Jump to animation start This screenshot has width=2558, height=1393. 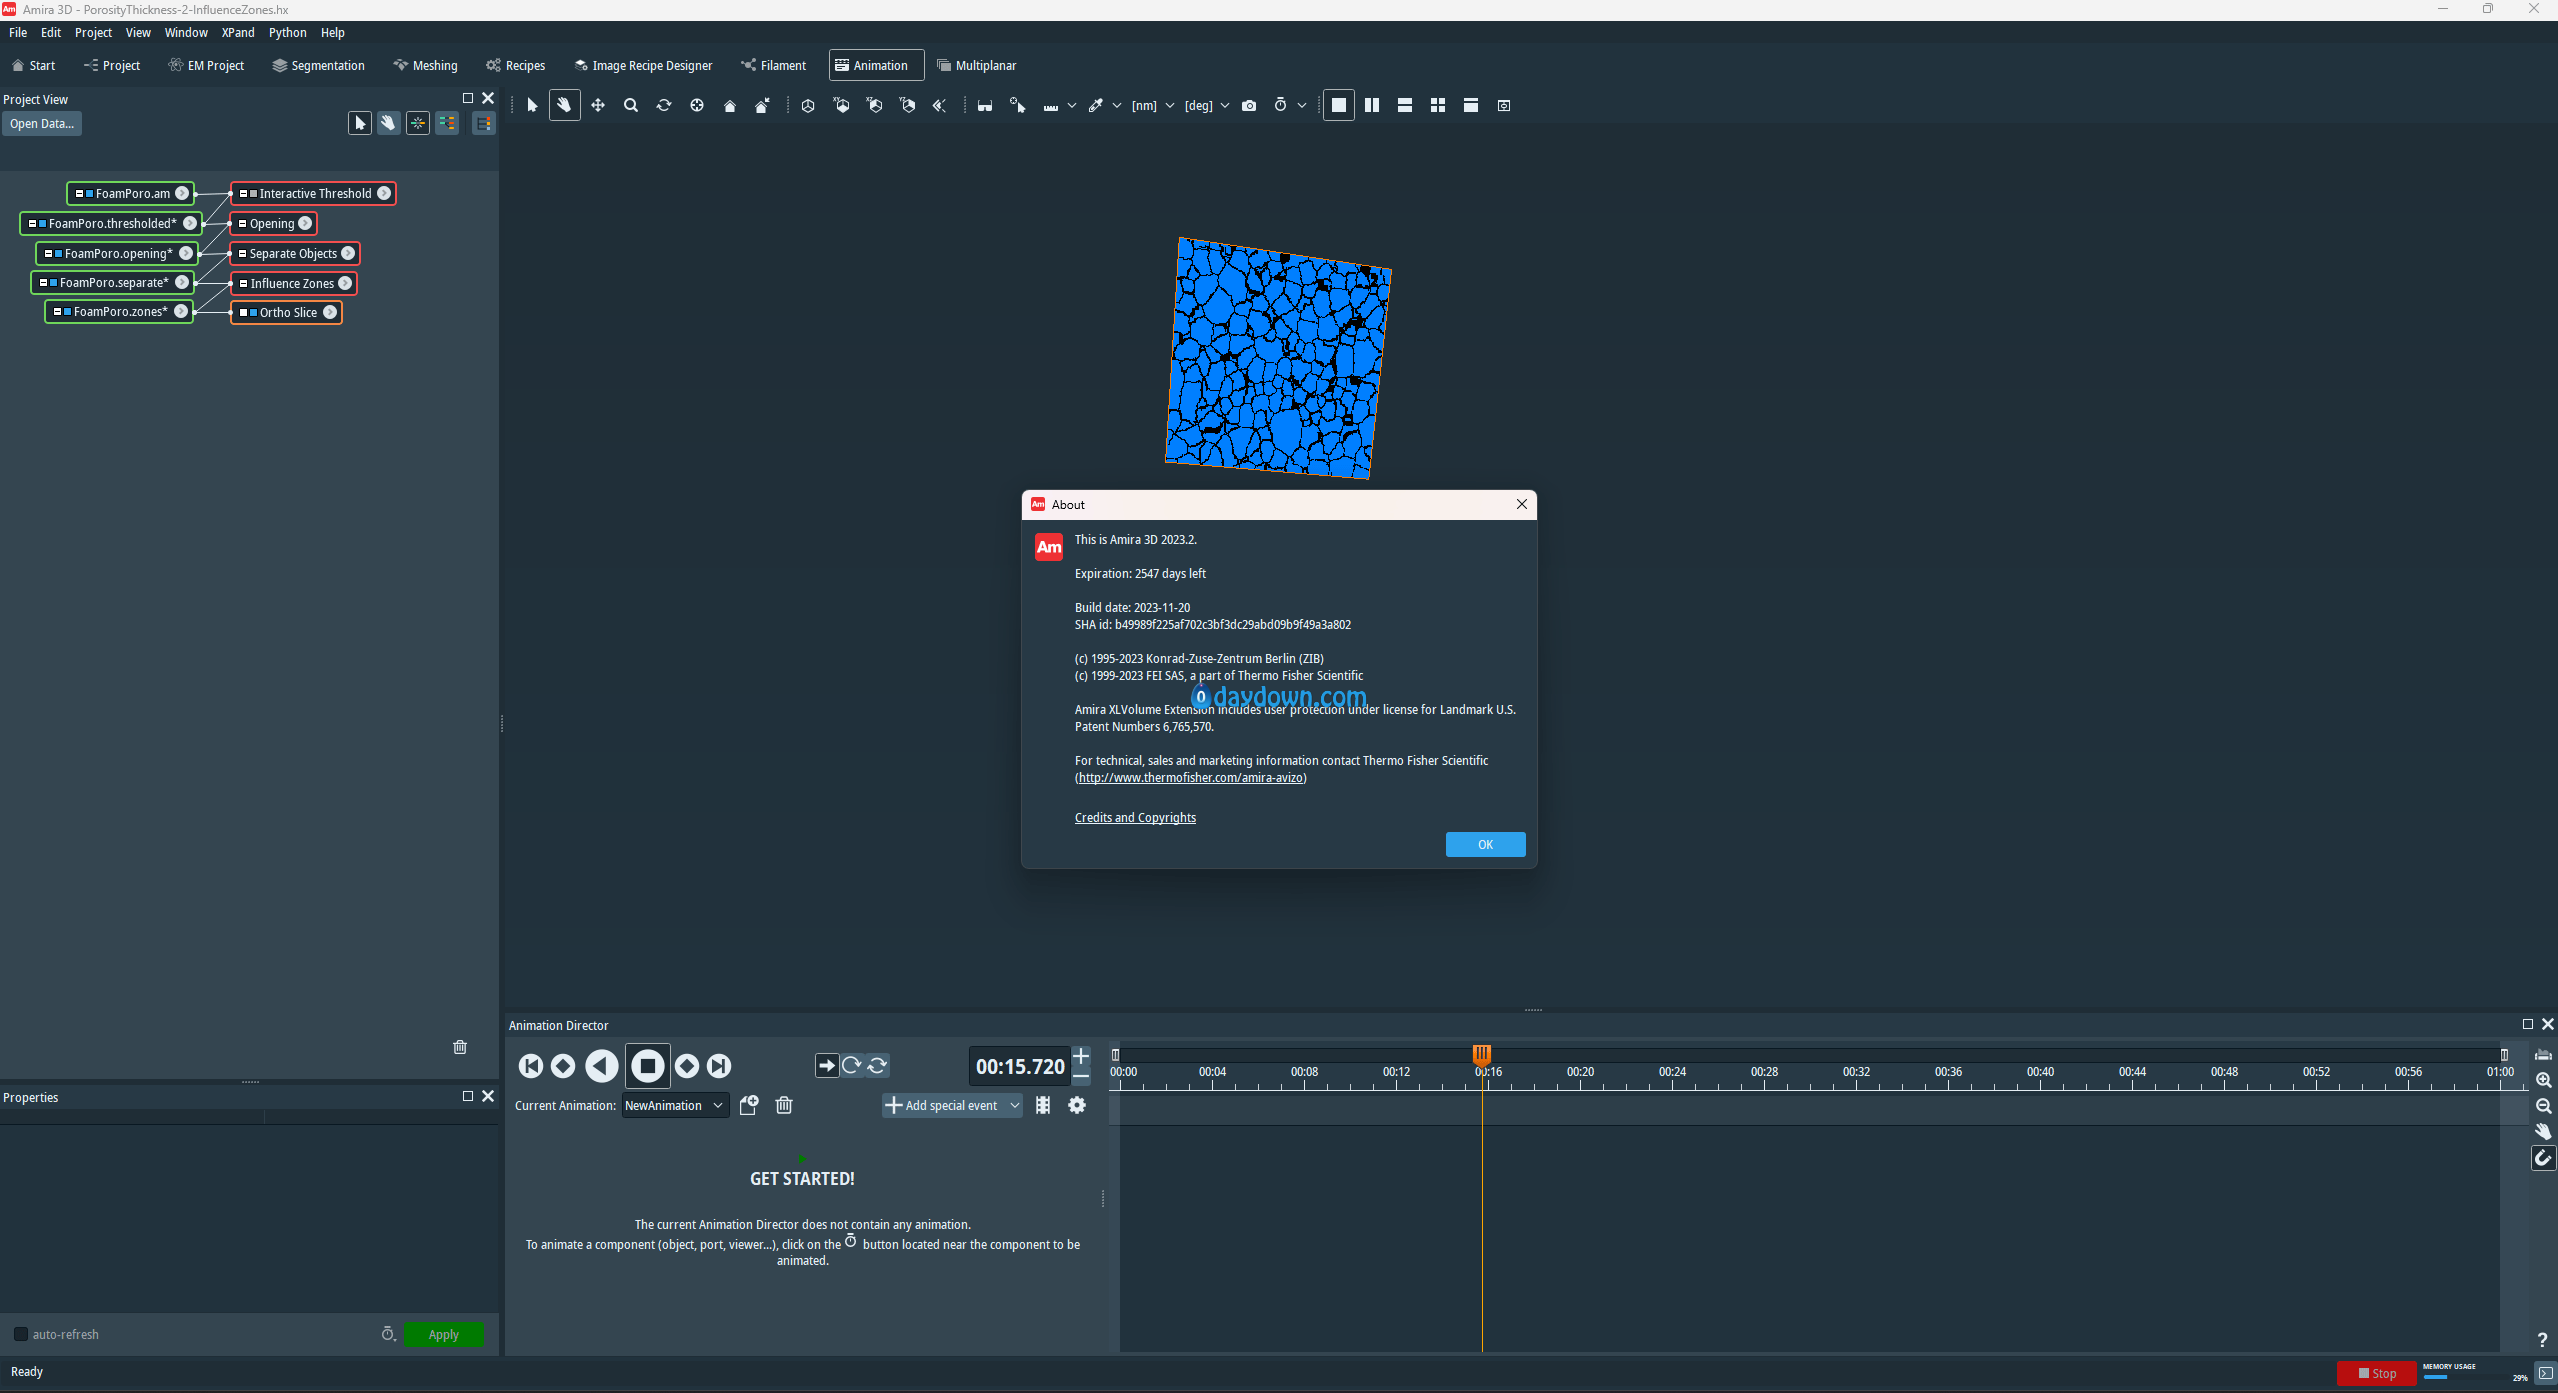(x=531, y=1066)
